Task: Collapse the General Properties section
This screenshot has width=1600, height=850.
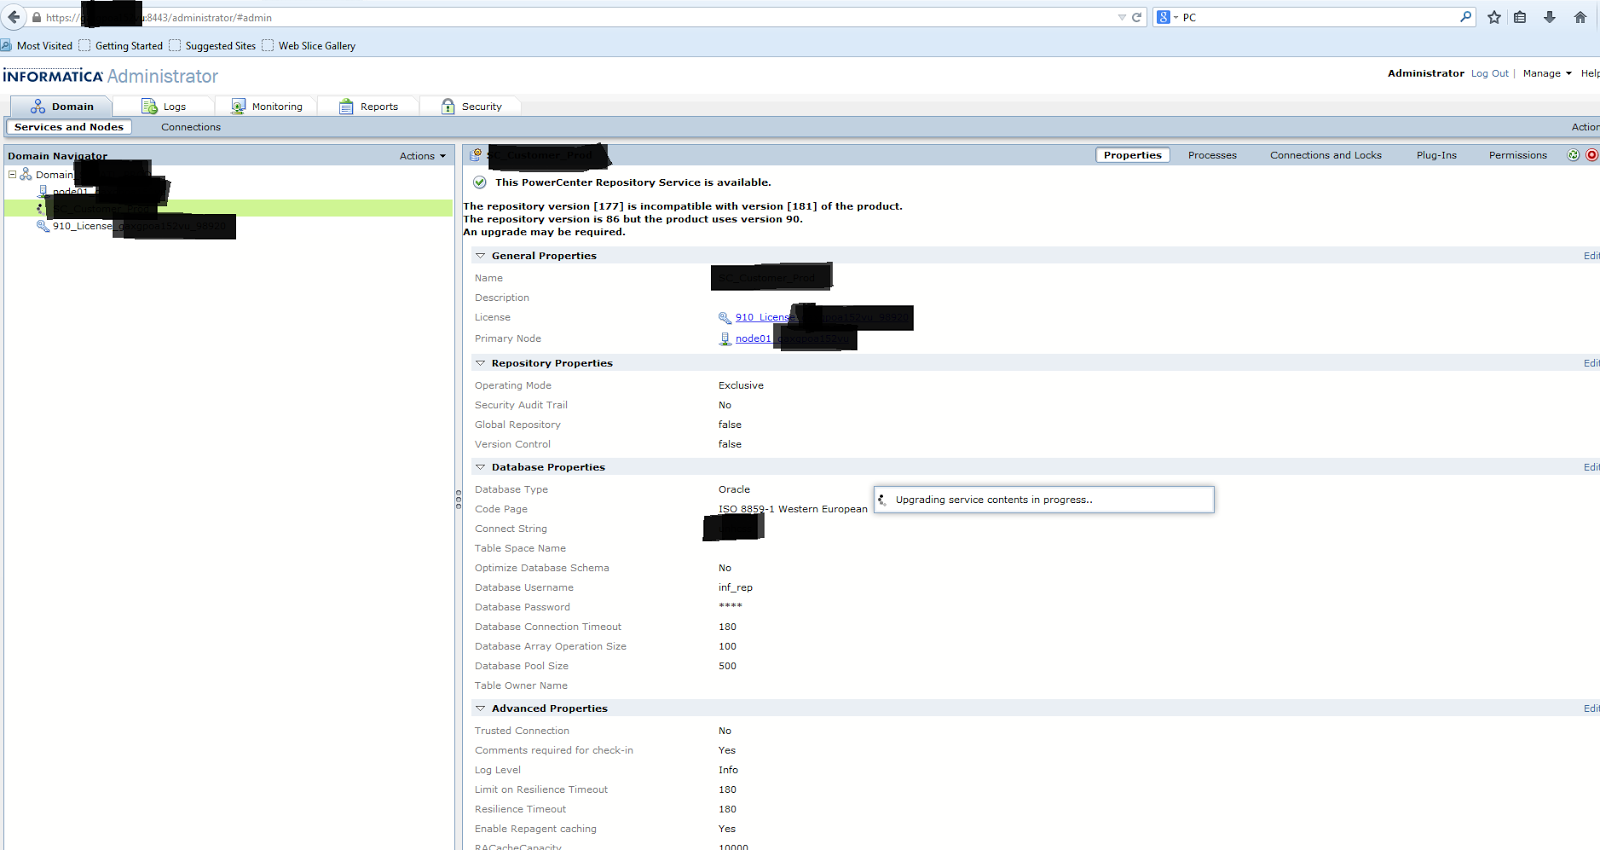Action: 480,256
